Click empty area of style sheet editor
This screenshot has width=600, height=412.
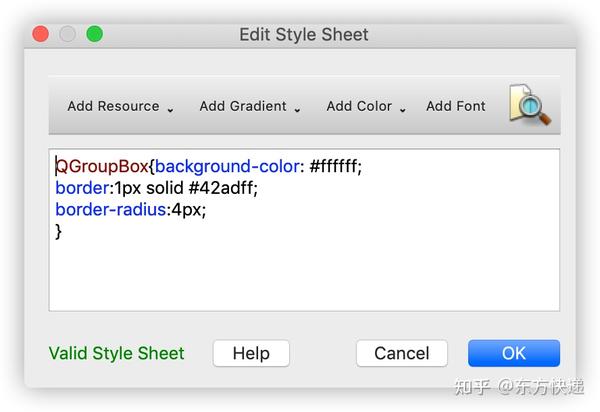300,275
